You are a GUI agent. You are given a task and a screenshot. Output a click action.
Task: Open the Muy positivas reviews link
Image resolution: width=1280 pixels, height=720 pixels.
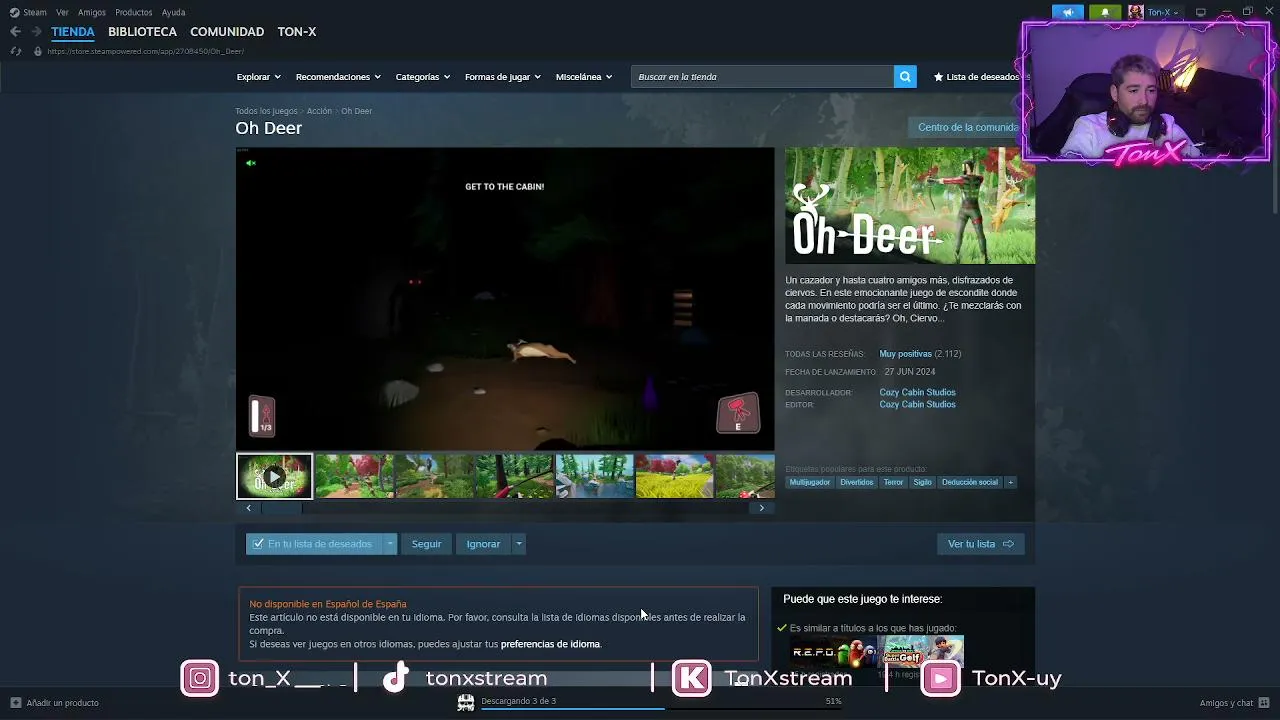(905, 354)
